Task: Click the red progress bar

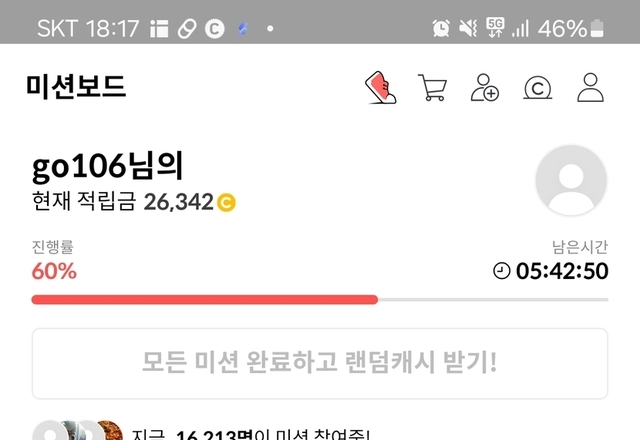Action: [x=204, y=300]
